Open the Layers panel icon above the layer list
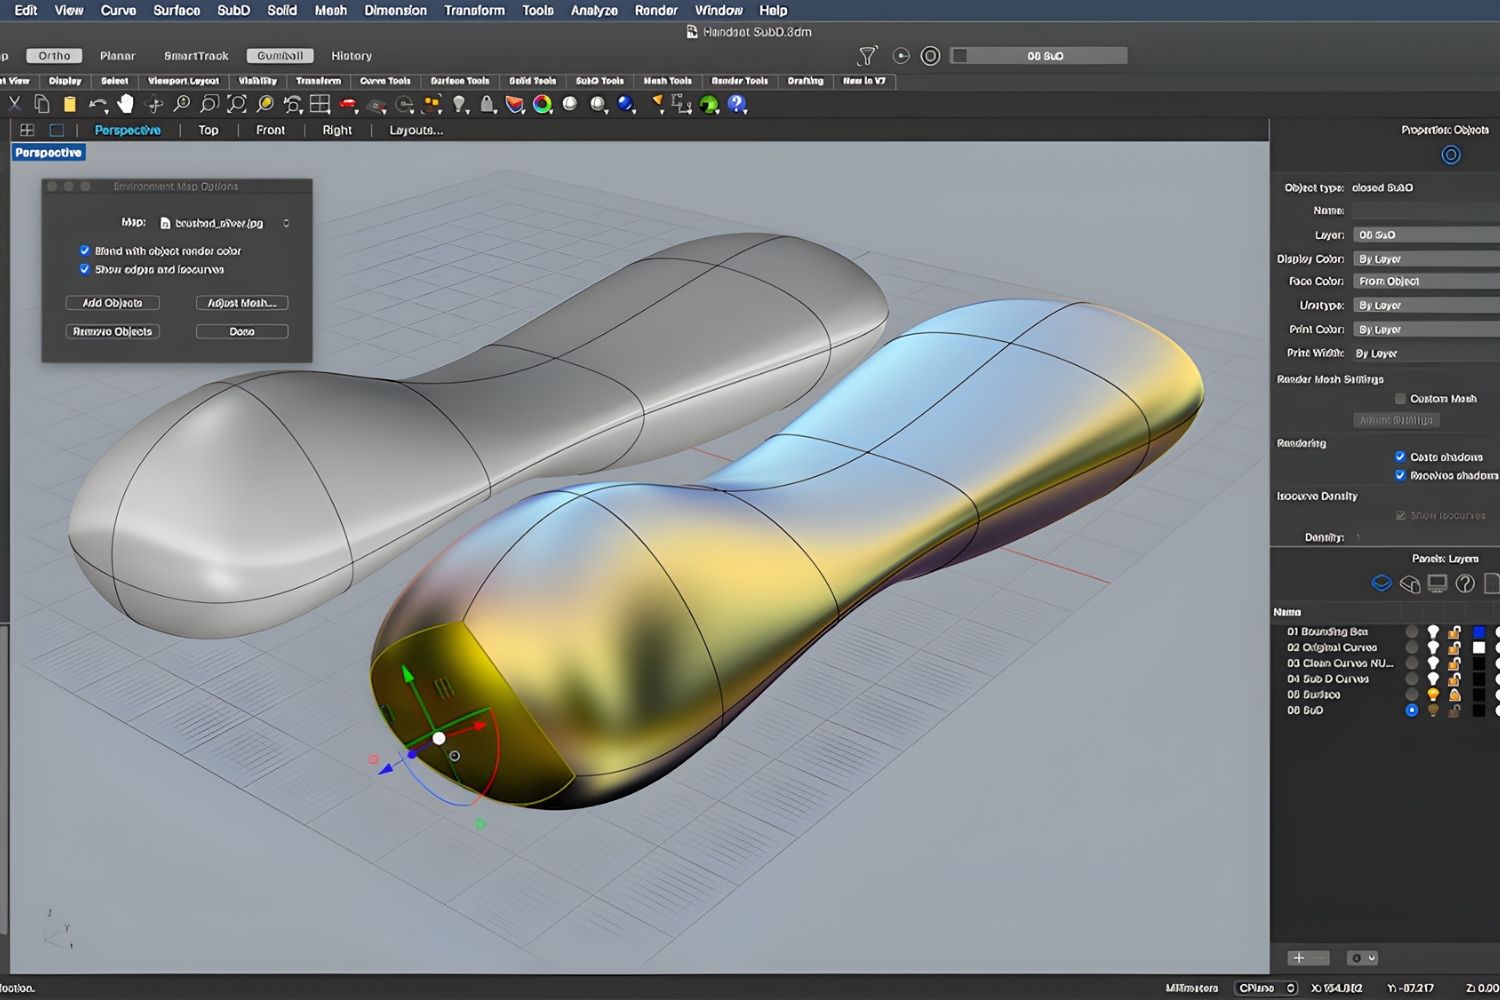The height and width of the screenshot is (1000, 1500). click(x=1382, y=582)
